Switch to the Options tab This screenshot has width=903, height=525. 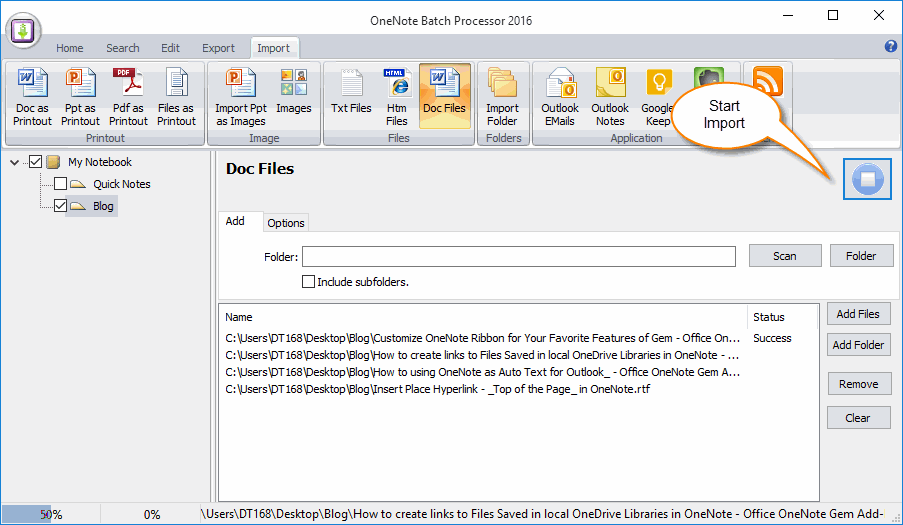[286, 223]
